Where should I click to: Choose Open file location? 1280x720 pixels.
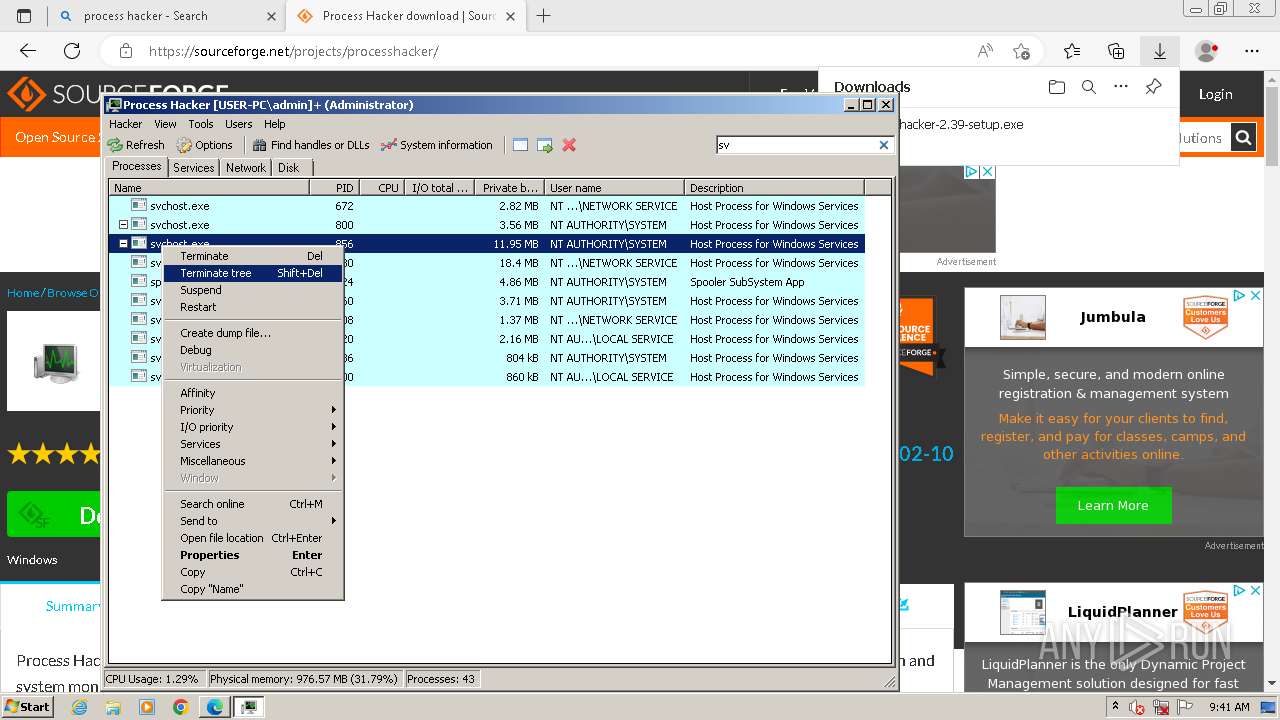[253, 538]
